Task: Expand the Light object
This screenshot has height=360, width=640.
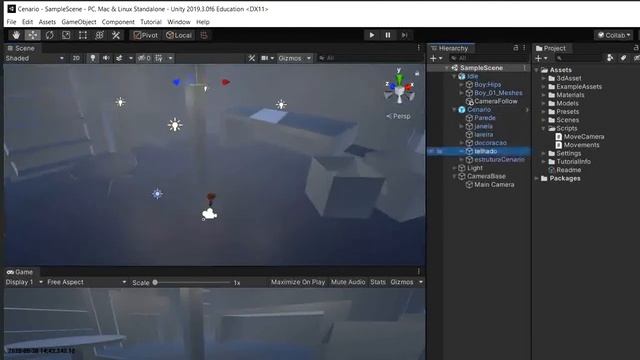Action: pos(454,168)
